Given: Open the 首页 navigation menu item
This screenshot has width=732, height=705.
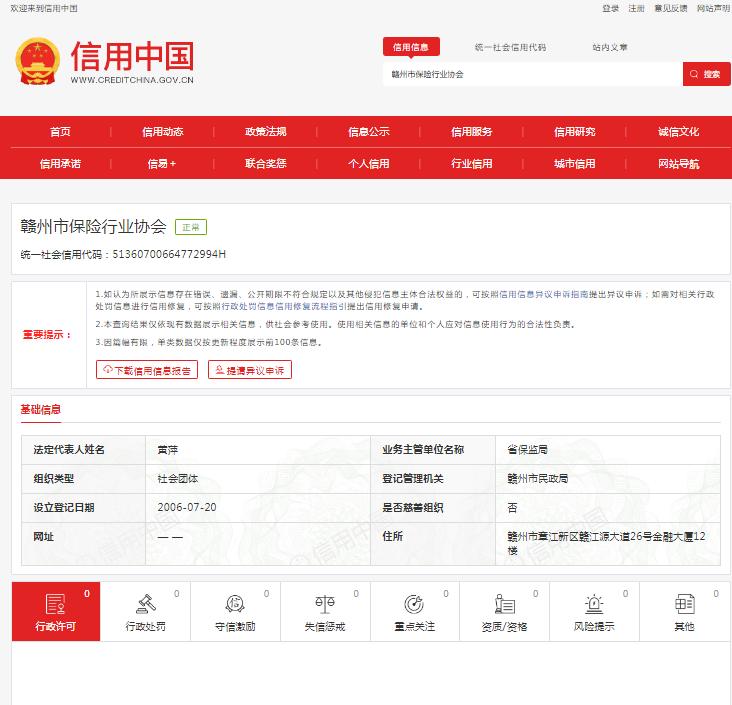Looking at the screenshot, I should [60, 132].
